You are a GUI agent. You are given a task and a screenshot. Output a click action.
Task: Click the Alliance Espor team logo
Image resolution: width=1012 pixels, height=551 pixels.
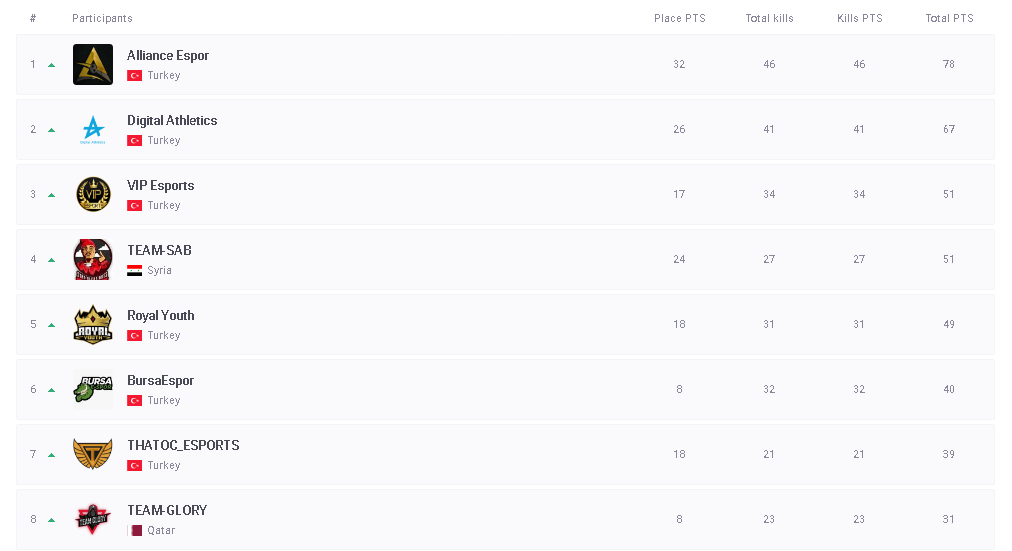pyautogui.click(x=93, y=65)
